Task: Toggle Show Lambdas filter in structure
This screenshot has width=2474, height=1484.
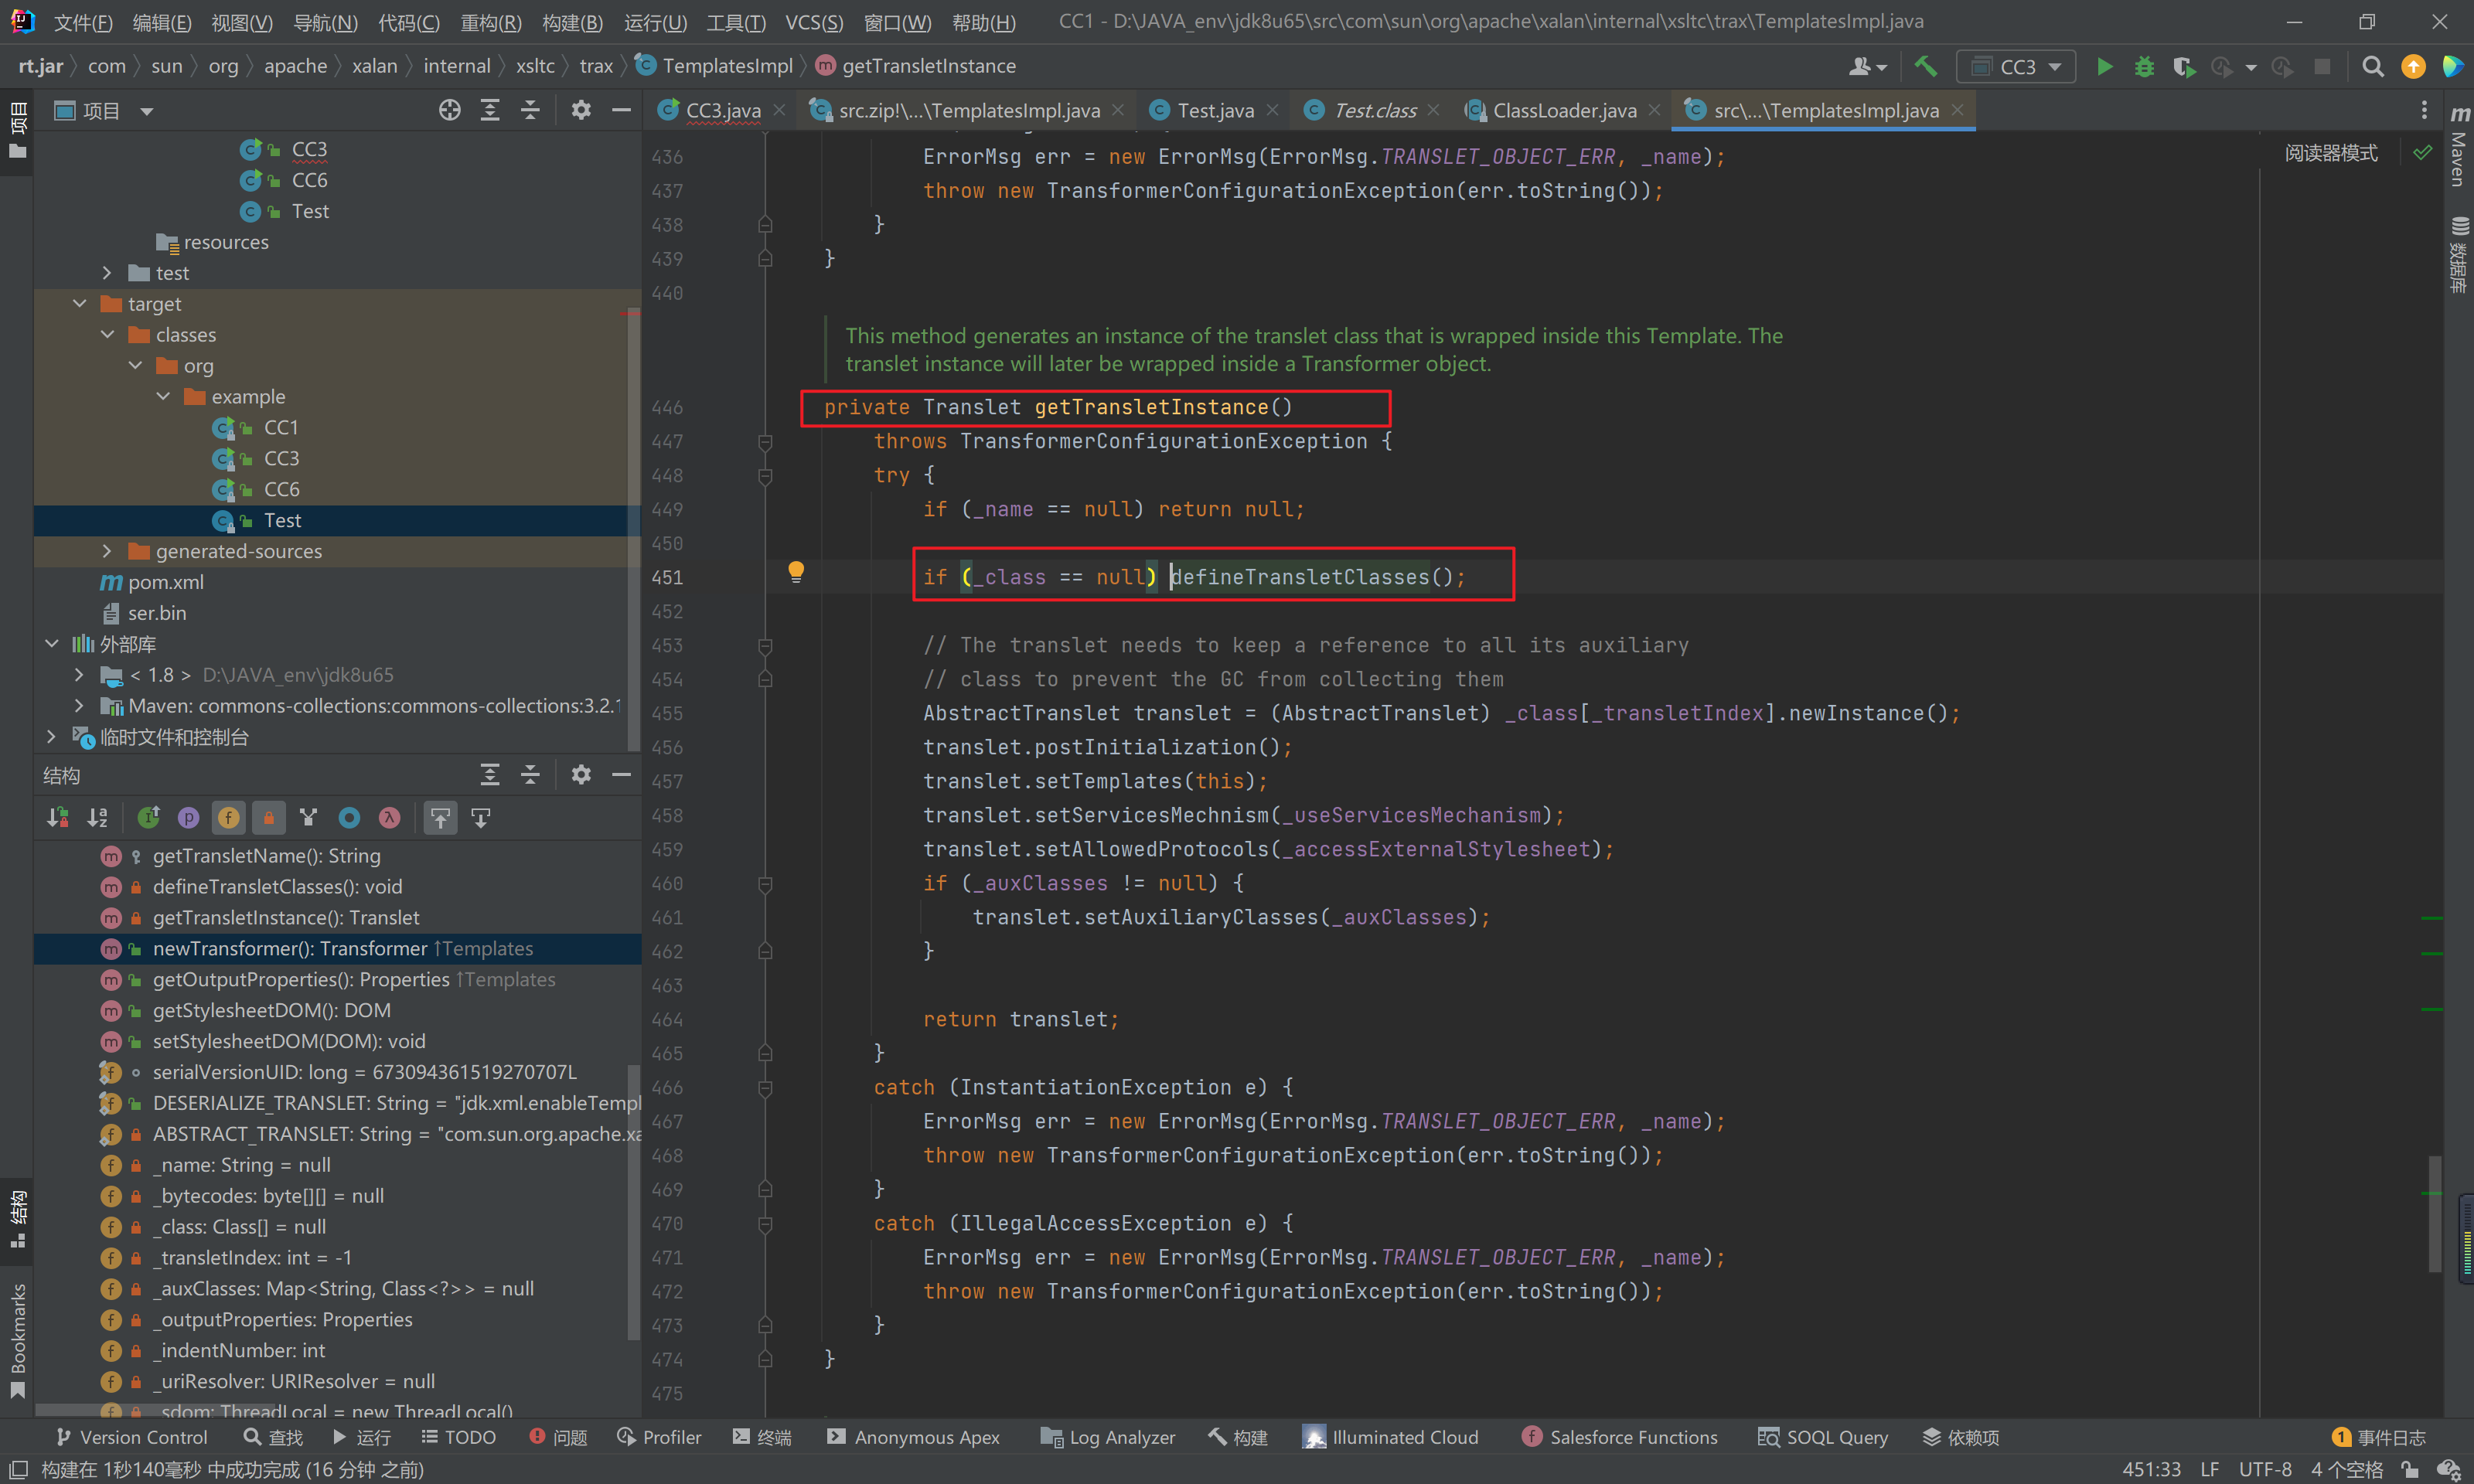Action: pyautogui.click(x=389, y=818)
